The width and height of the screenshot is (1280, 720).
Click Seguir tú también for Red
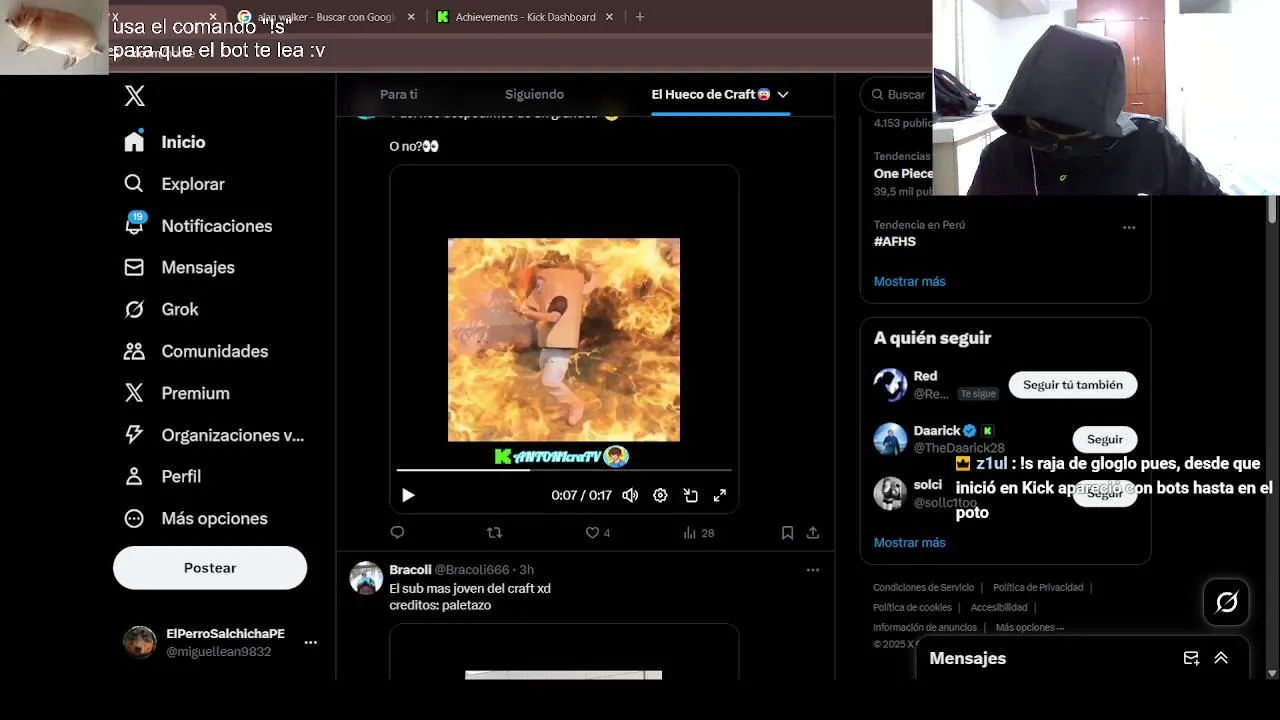click(x=1073, y=384)
